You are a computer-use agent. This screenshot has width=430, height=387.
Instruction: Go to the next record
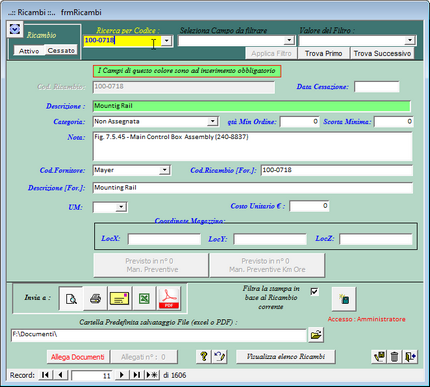pyautogui.click(x=122, y=375)
